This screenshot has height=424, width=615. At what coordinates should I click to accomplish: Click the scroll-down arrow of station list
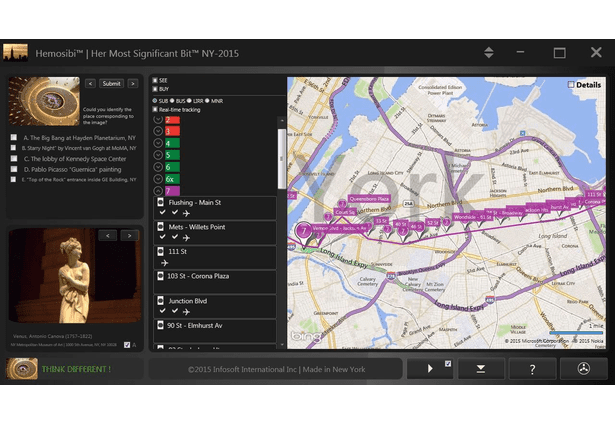pos(281,345)
